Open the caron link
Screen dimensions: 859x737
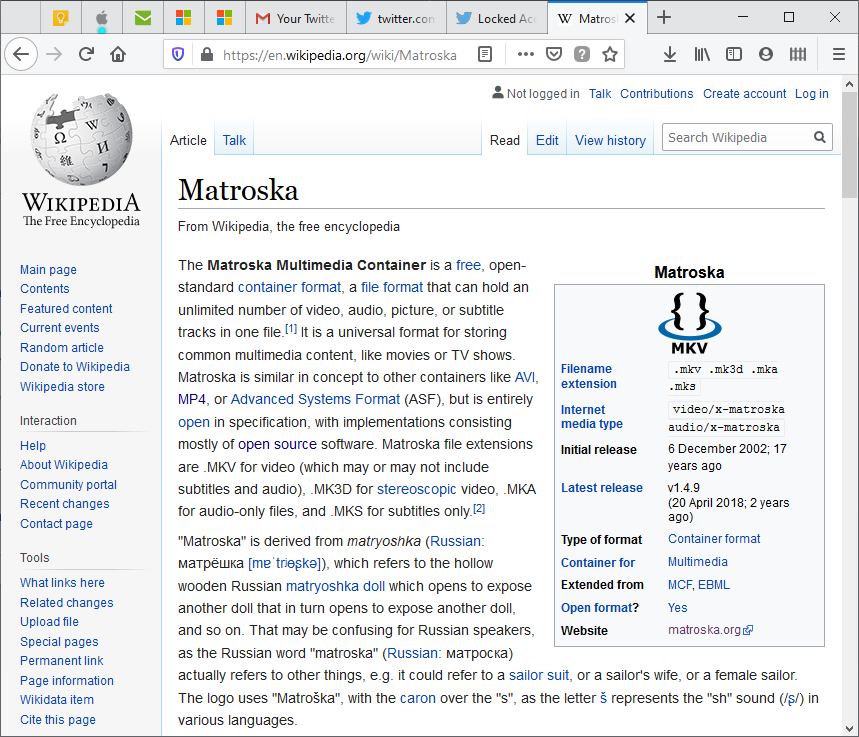417,698
